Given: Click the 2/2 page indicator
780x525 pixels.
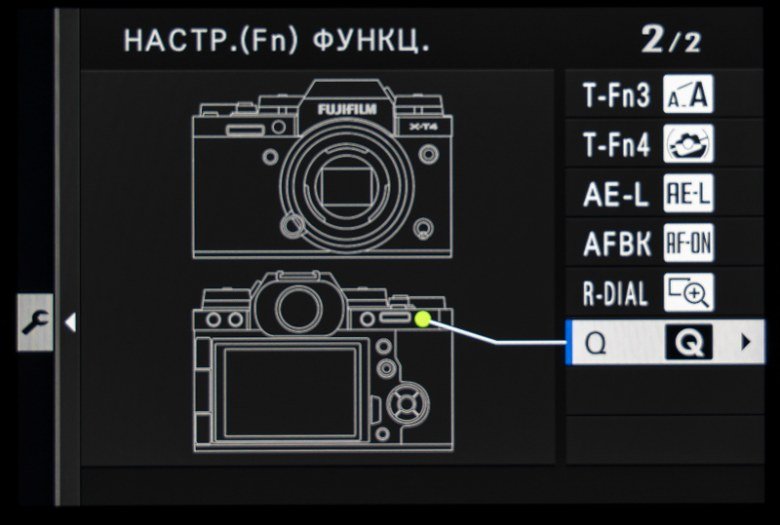Looking at the screenshot, I should pyautogui.click(x=671, y=39).
